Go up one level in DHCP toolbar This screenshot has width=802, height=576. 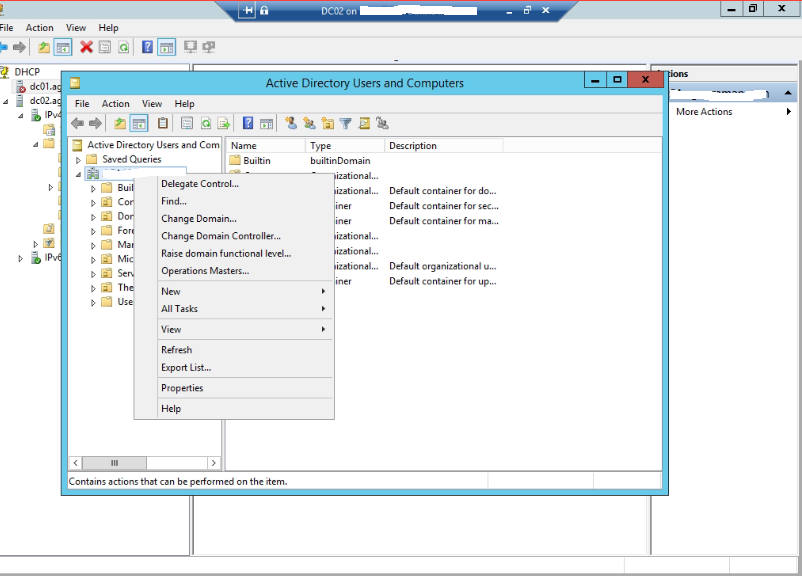(x=44, y=48)
